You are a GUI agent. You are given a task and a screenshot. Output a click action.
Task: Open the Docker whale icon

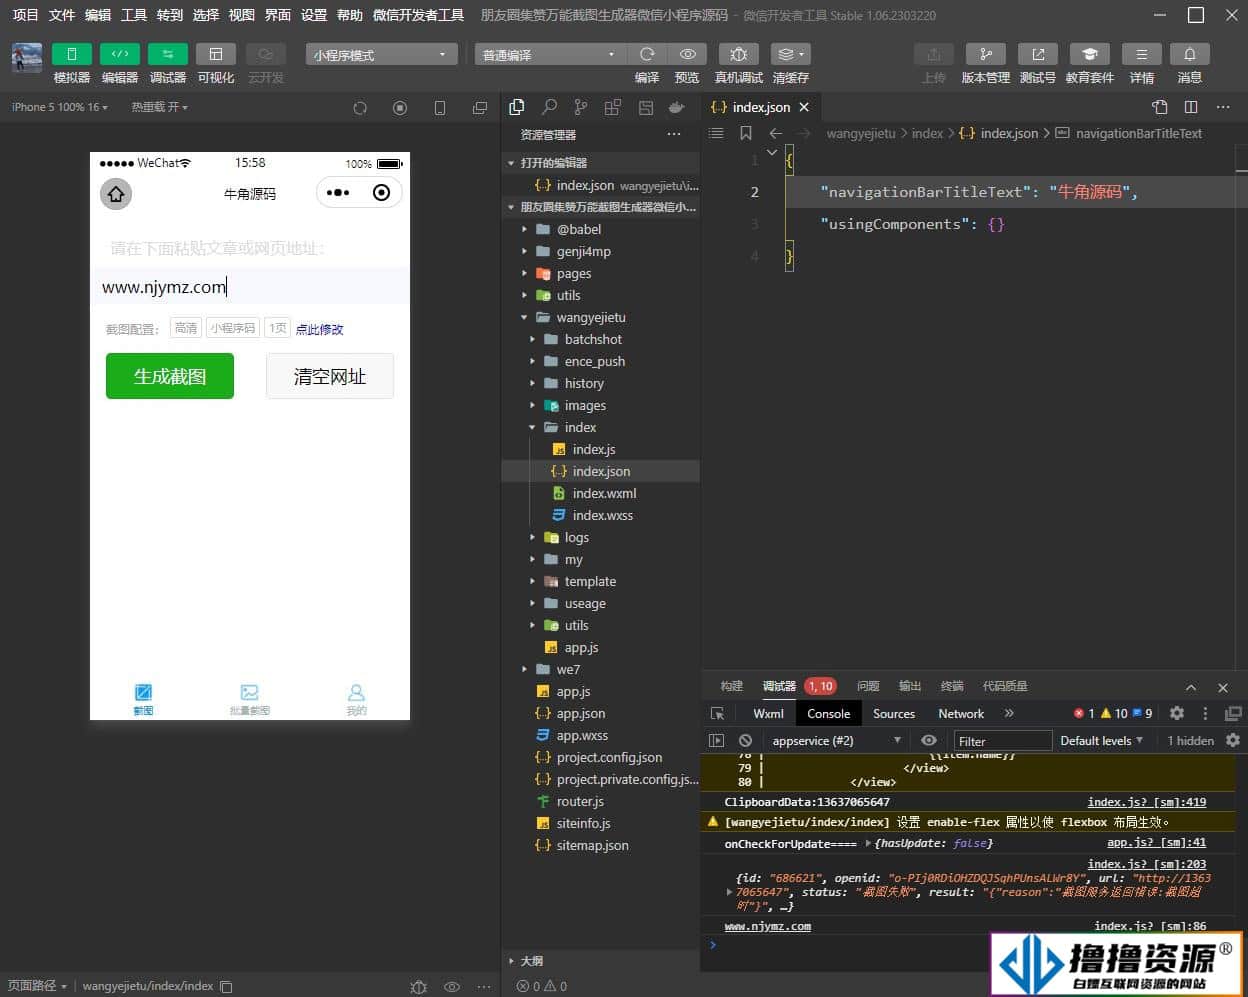[677, 107]
